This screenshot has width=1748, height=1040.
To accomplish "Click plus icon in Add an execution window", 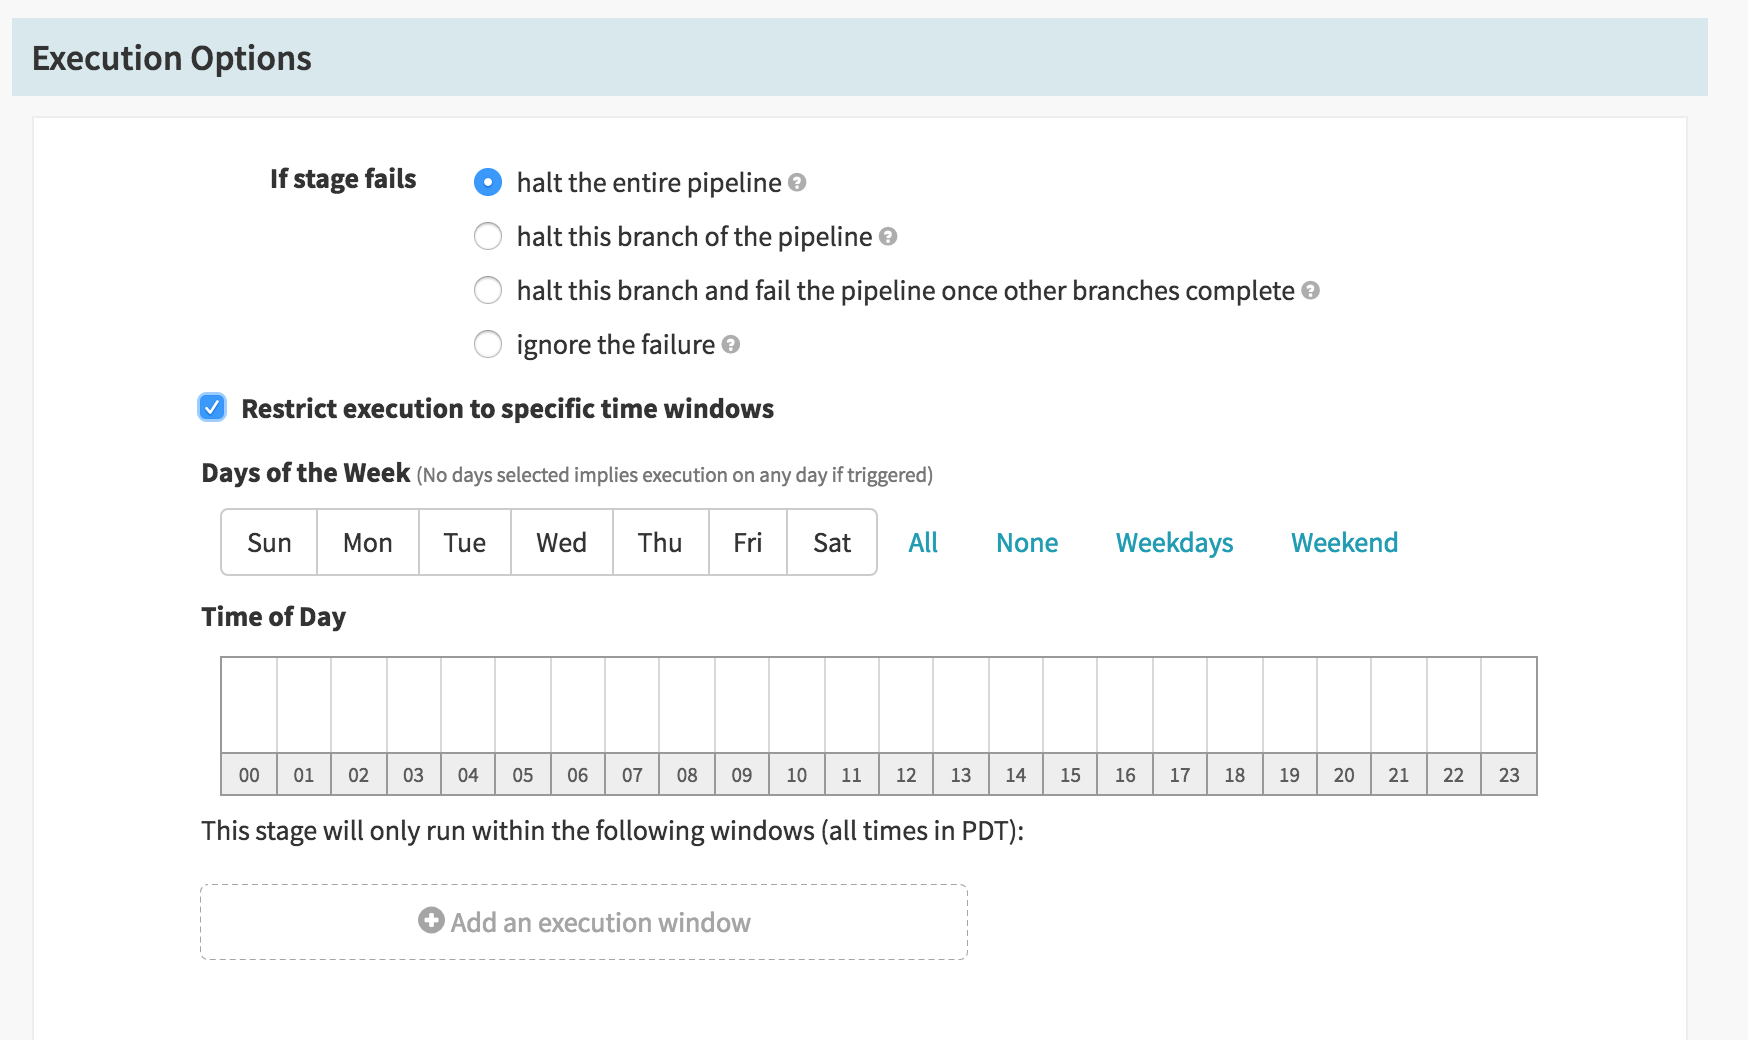I will click(x=431, y=921).
